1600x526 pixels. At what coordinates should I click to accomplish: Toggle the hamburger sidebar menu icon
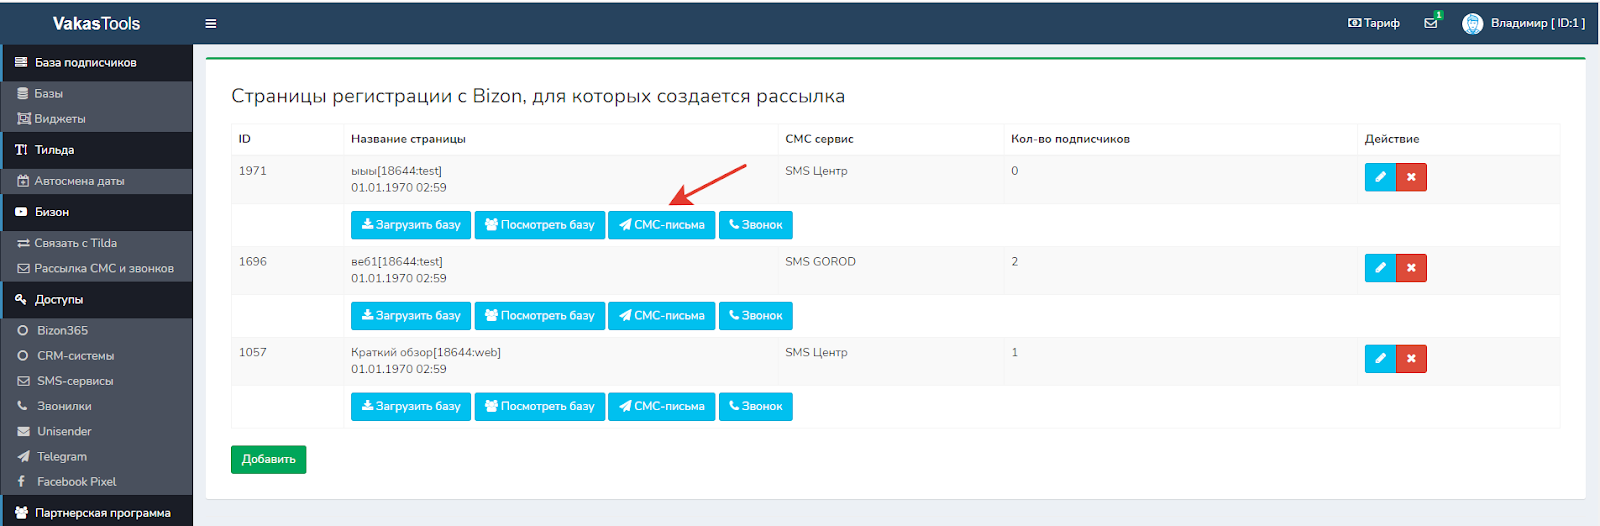[211, 23]
